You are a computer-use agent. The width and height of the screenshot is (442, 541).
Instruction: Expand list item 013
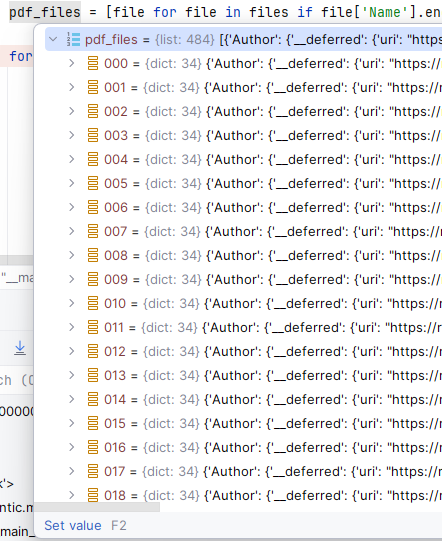point(71,375)
